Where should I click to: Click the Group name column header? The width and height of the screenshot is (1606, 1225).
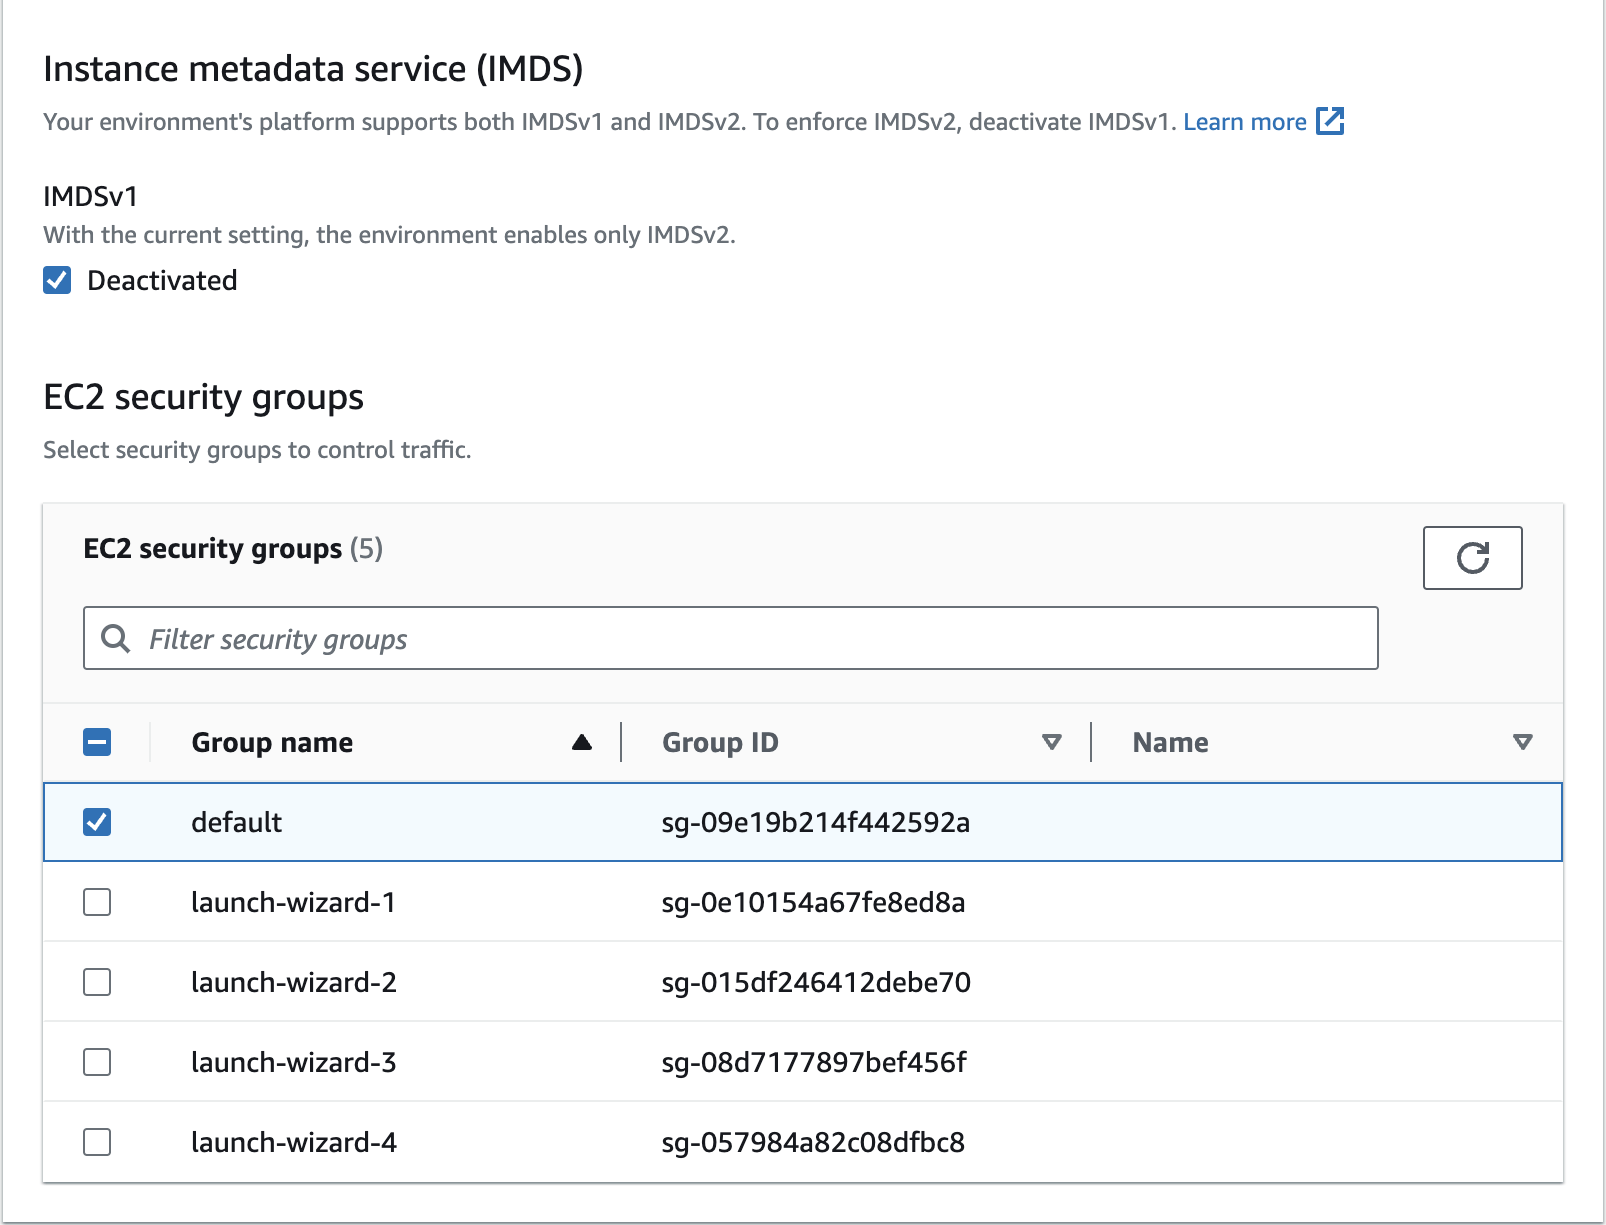tap(272, 742)
